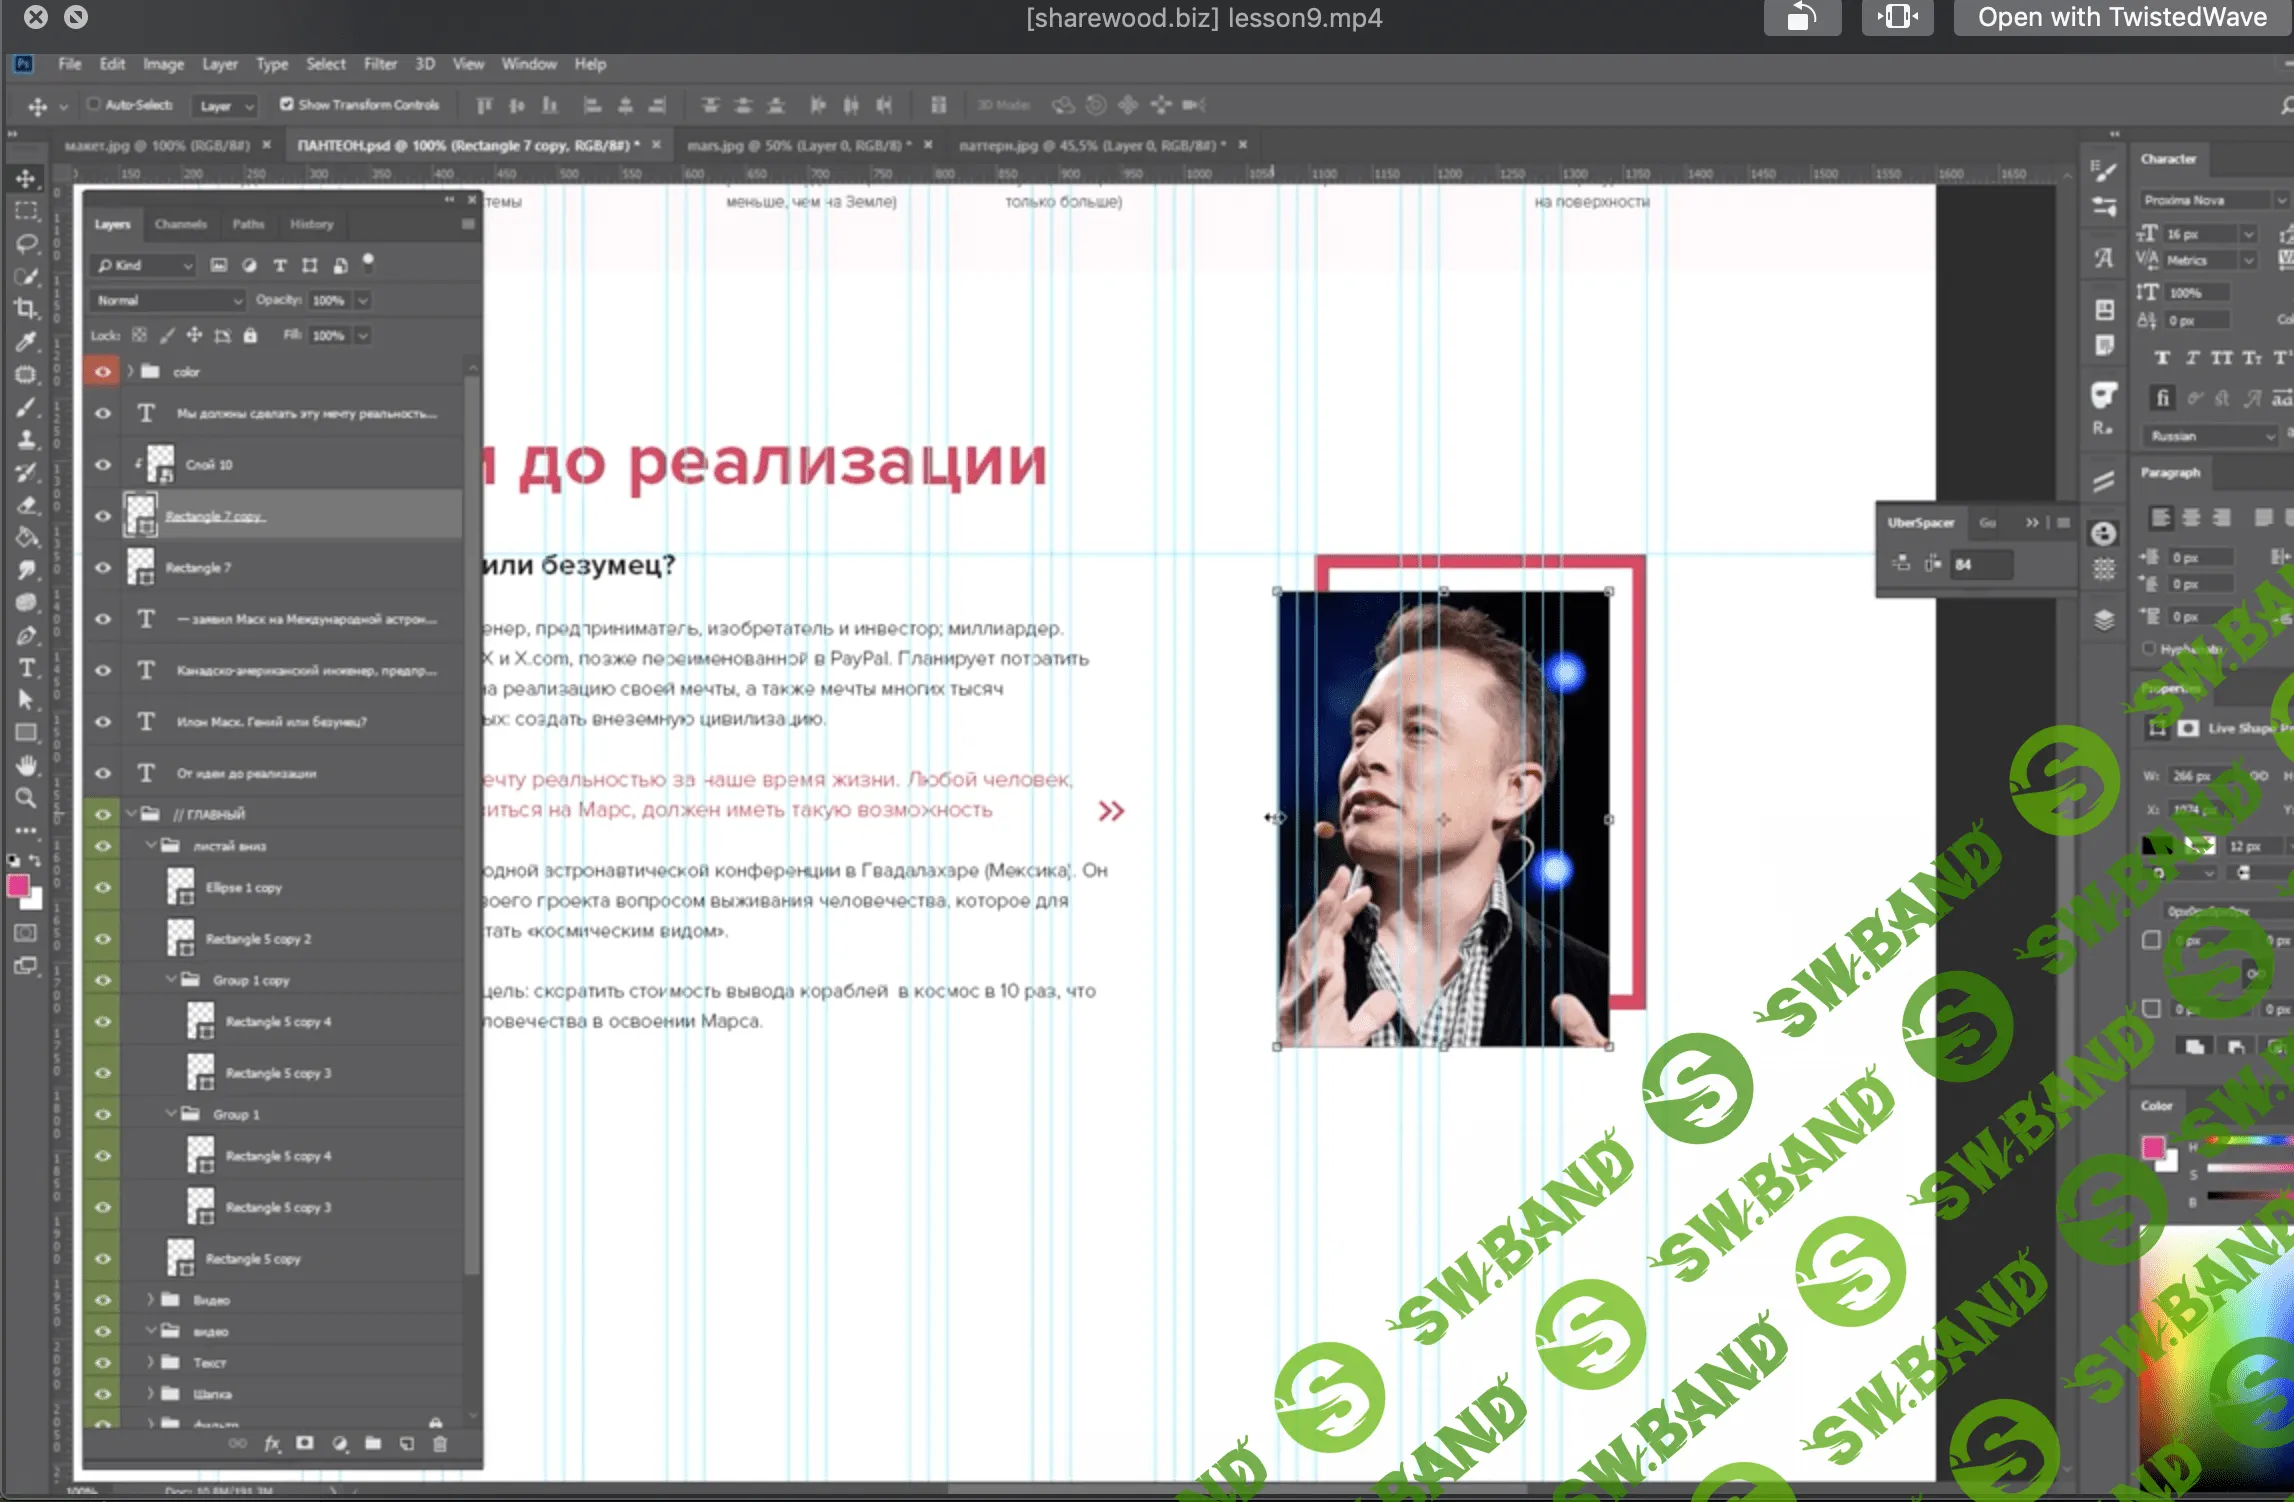Select the Hand tool
2294x1502 pixels.
point(26,766)
